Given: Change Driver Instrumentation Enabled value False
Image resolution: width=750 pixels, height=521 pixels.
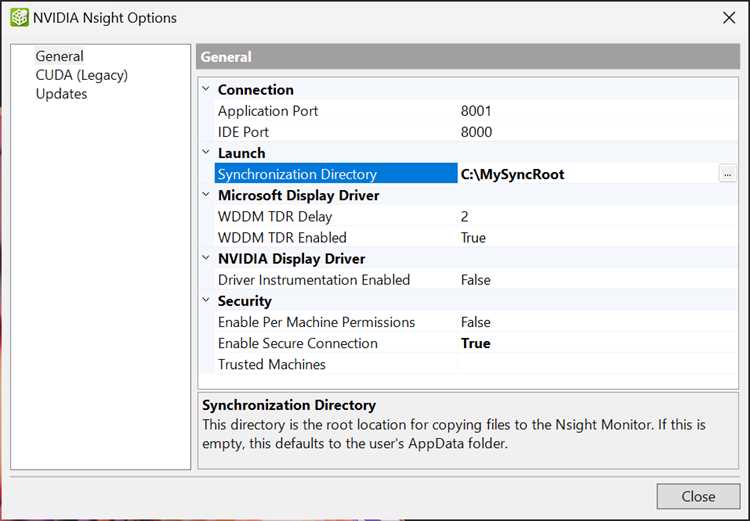Looking at the screenshot, I should click(x=597, y=280).
